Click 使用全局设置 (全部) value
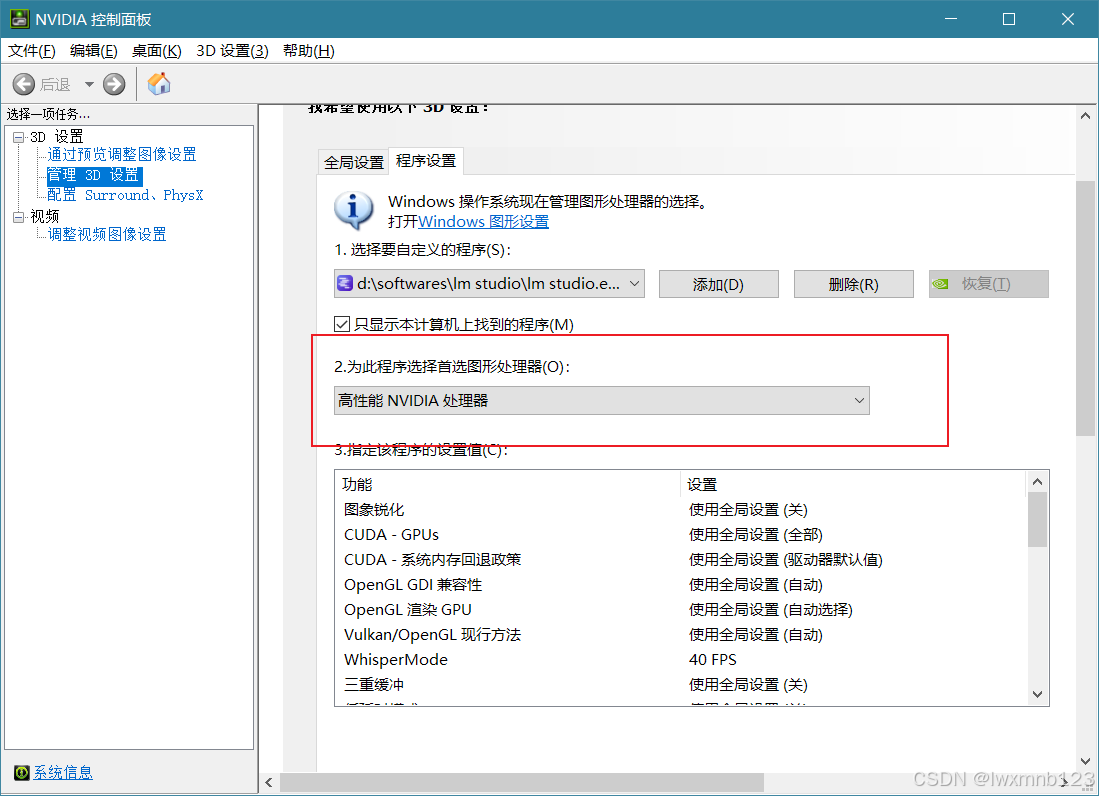 [x=756, y=535]
